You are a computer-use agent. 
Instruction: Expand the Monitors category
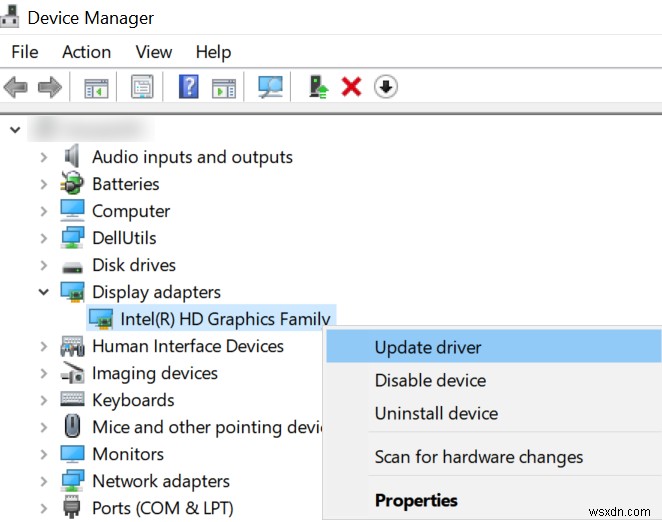pyautogui.click(x=43, y=454)
